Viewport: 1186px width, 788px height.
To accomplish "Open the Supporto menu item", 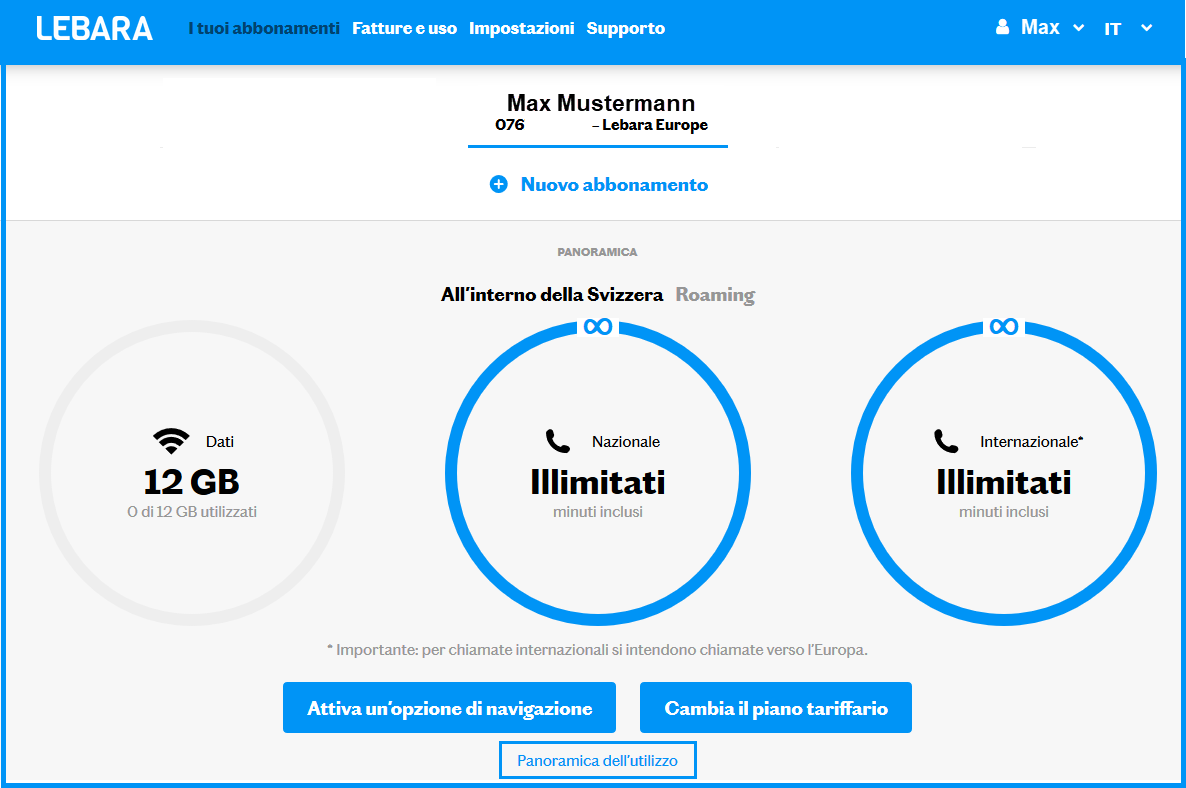I will [626, 28].
